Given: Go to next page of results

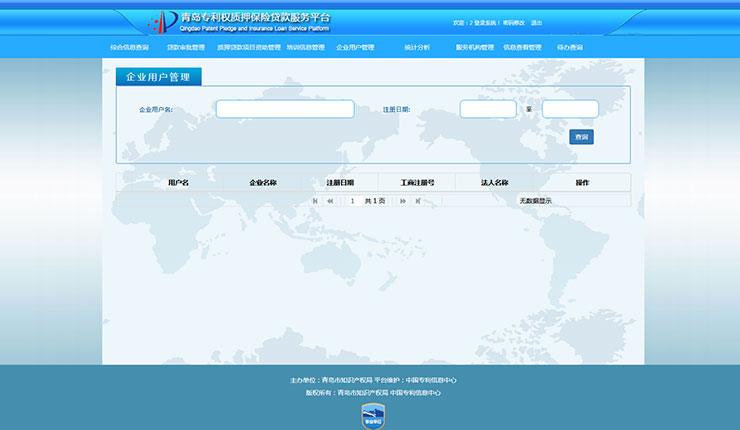Looking at the screenshot, I should point(403,201).
